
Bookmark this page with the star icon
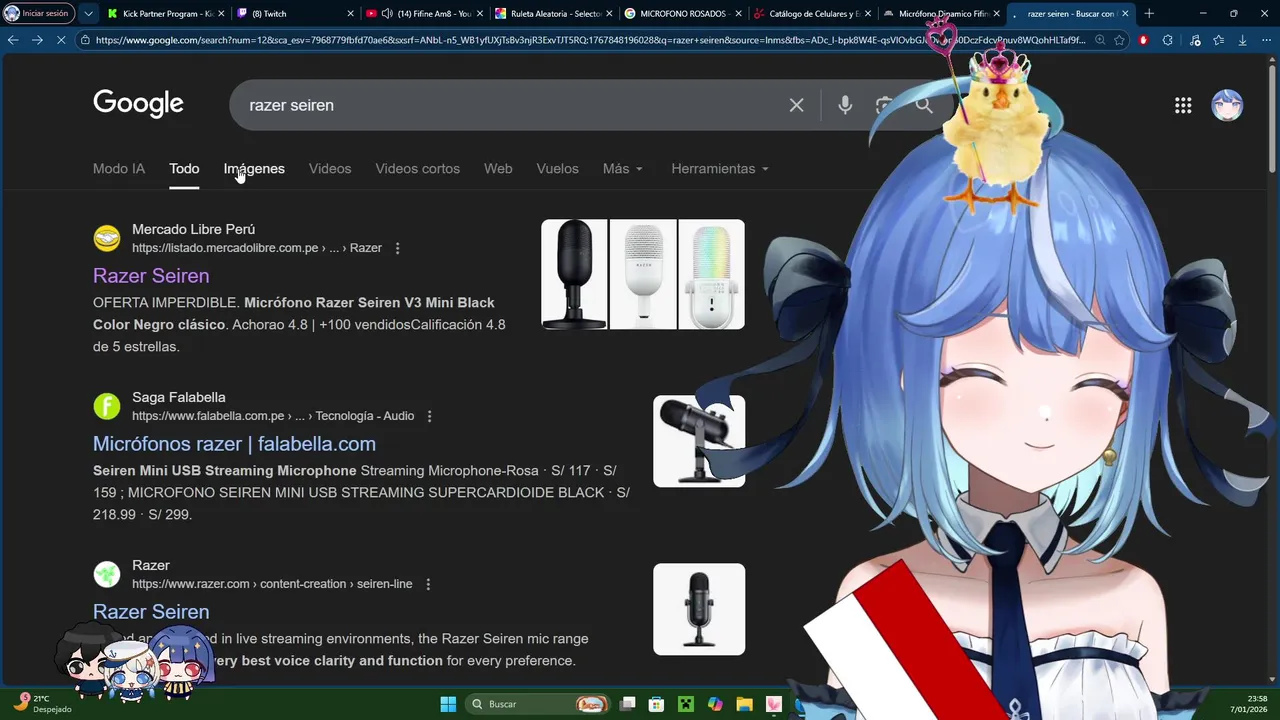coord(1119,40)
